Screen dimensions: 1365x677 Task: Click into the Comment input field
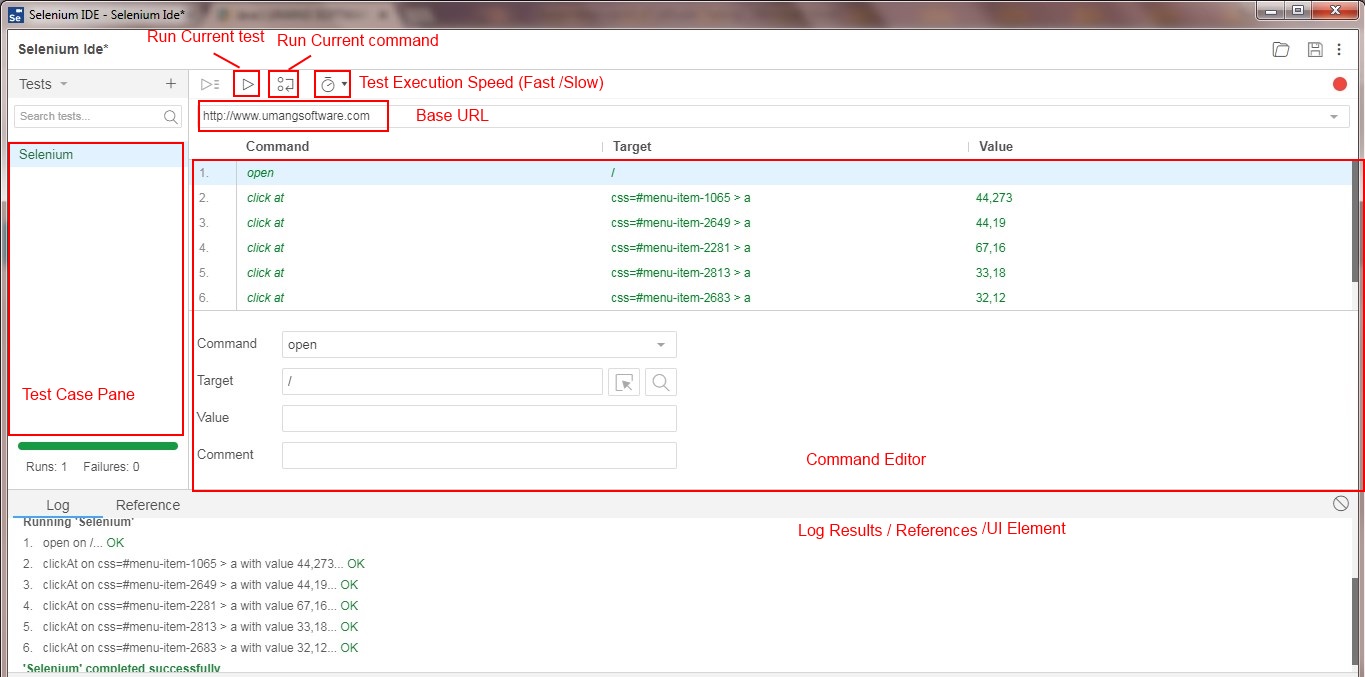coord(479,455)
